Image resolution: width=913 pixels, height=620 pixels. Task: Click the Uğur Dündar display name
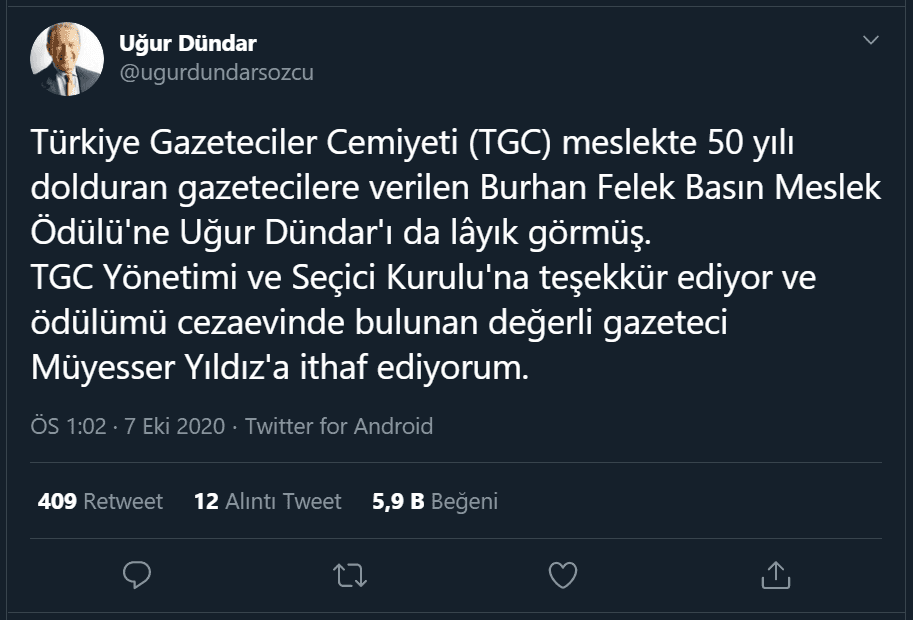tap(188, 44)
